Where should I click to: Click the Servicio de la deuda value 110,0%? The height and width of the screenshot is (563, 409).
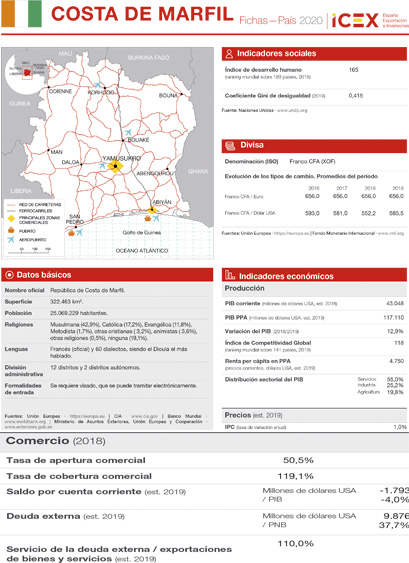(296, 544)
